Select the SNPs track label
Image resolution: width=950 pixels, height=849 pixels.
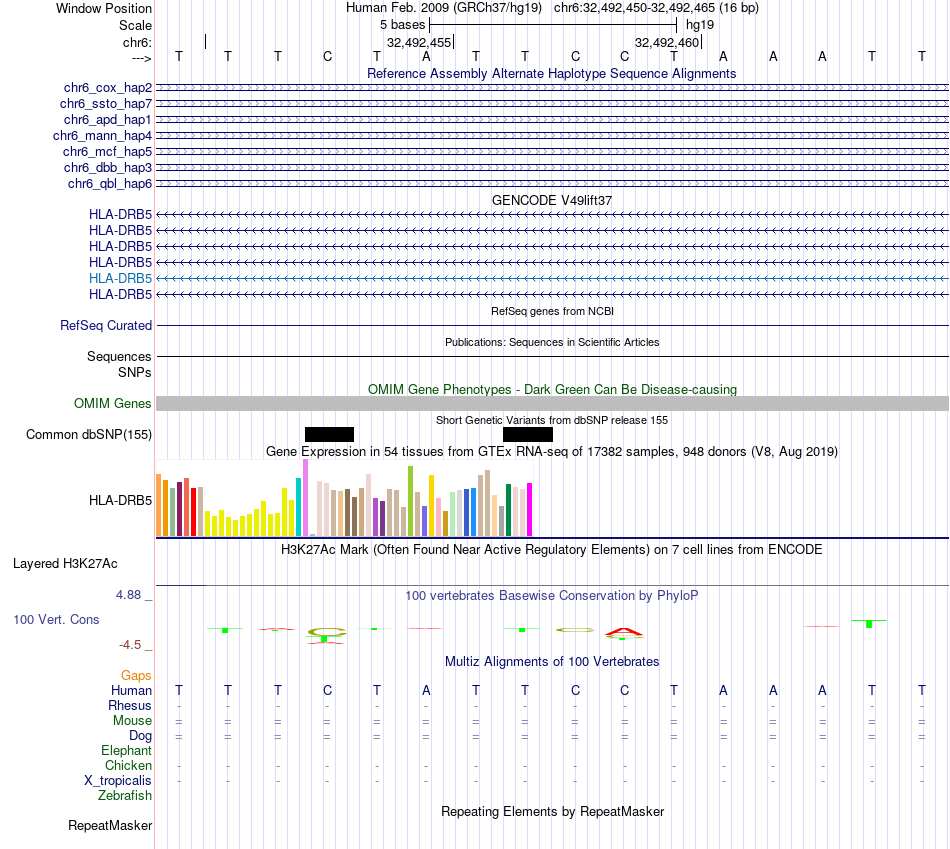(x=135, y=372)
